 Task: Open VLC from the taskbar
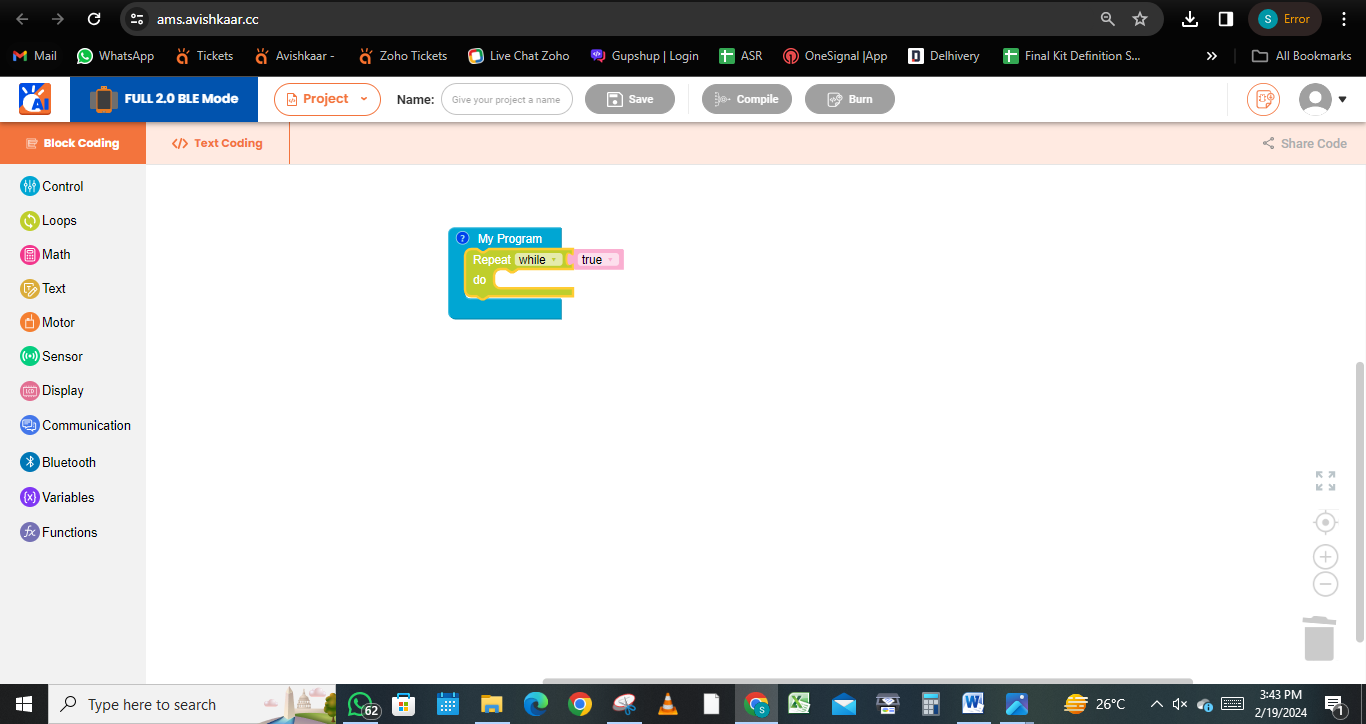(667, 704)
